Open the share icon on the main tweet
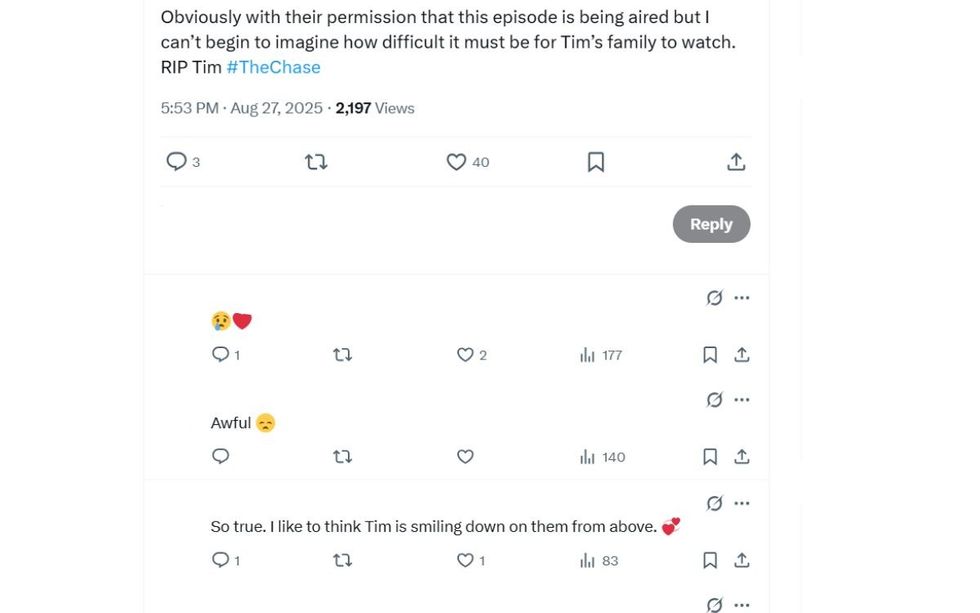Image resolution: width=980 pixels, height=613 pixels. [736, 161]
